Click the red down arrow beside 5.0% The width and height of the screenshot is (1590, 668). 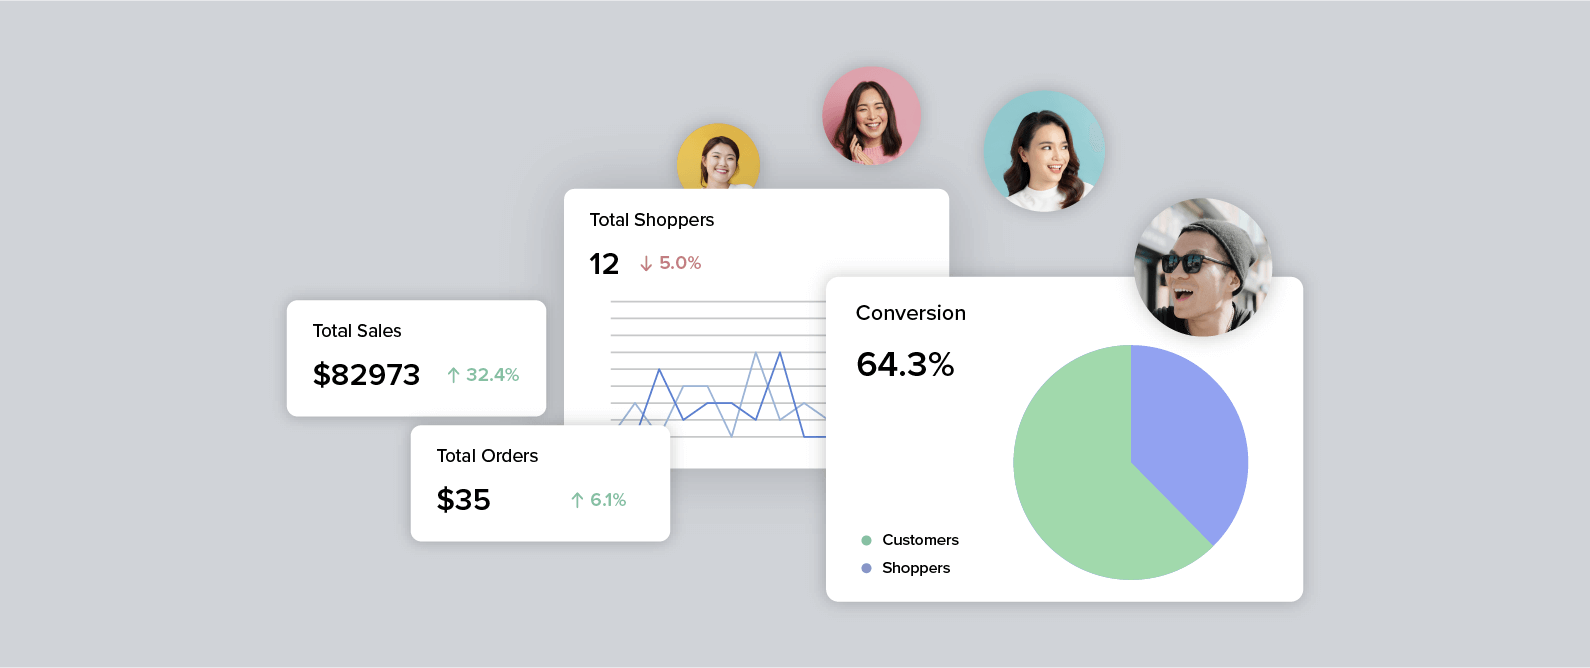646,263
